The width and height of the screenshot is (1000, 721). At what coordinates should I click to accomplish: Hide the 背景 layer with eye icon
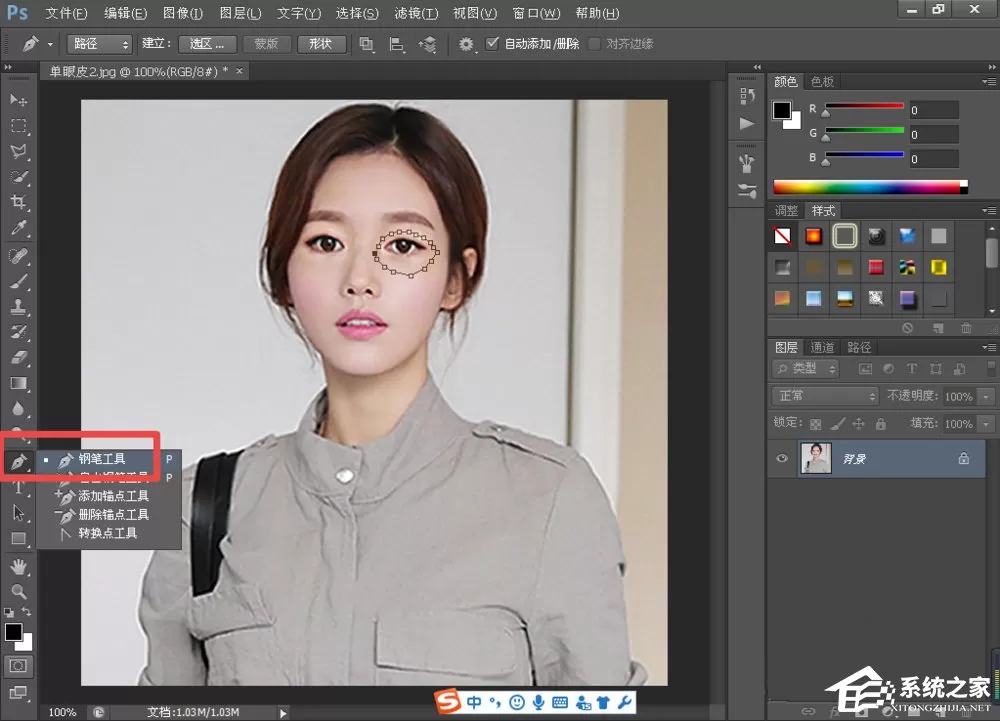click(x=782, y=458)
